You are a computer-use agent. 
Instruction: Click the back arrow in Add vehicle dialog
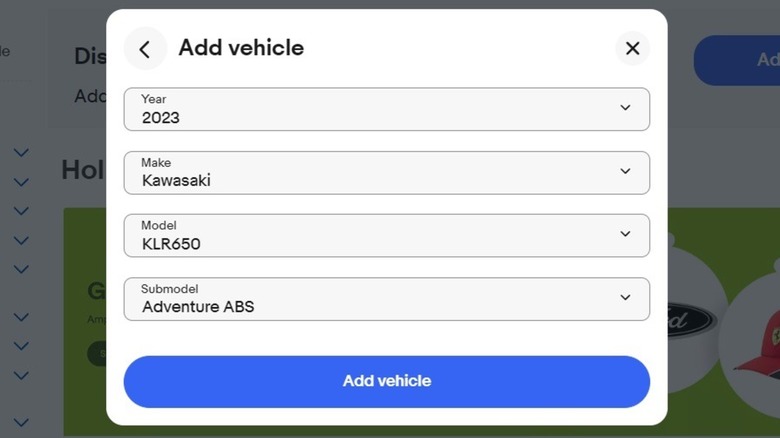click(x=145, y=49)
